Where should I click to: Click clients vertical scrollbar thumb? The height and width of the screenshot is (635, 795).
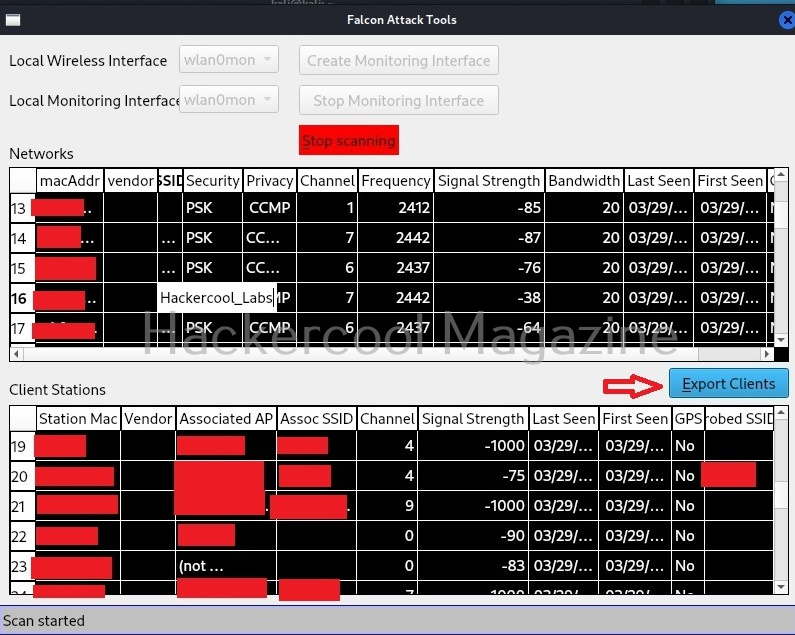[x=781, y=496]
